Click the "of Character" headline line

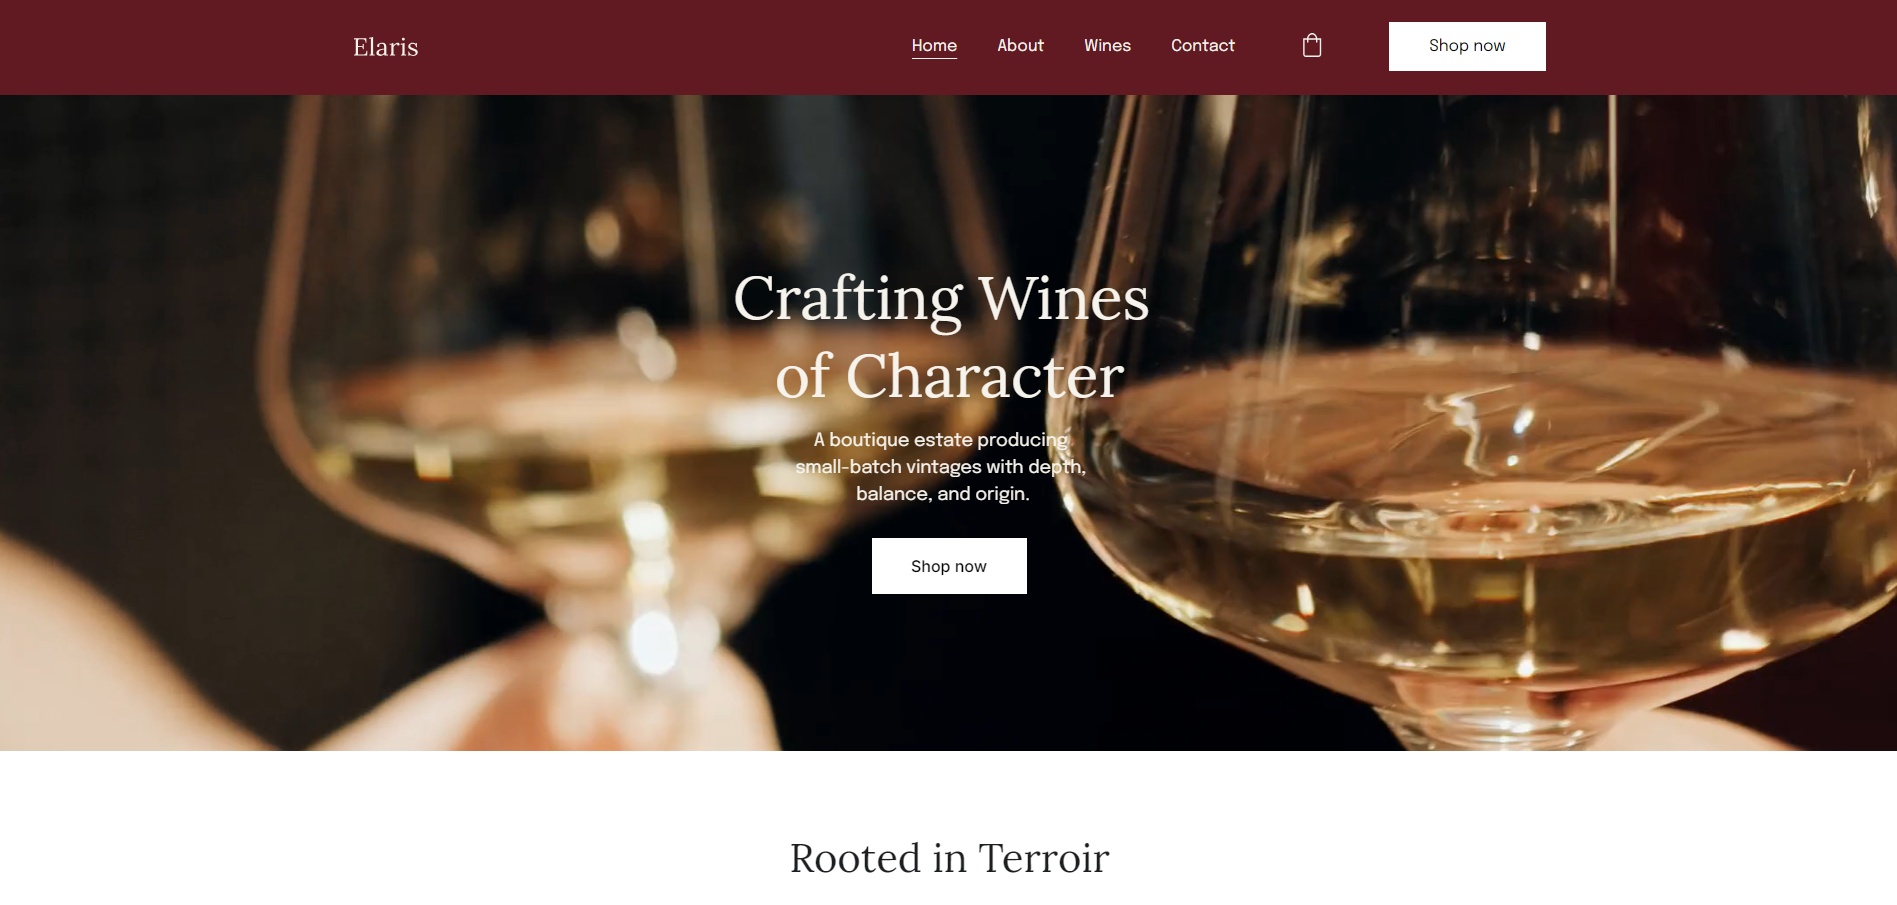click(x=950, y=376)
